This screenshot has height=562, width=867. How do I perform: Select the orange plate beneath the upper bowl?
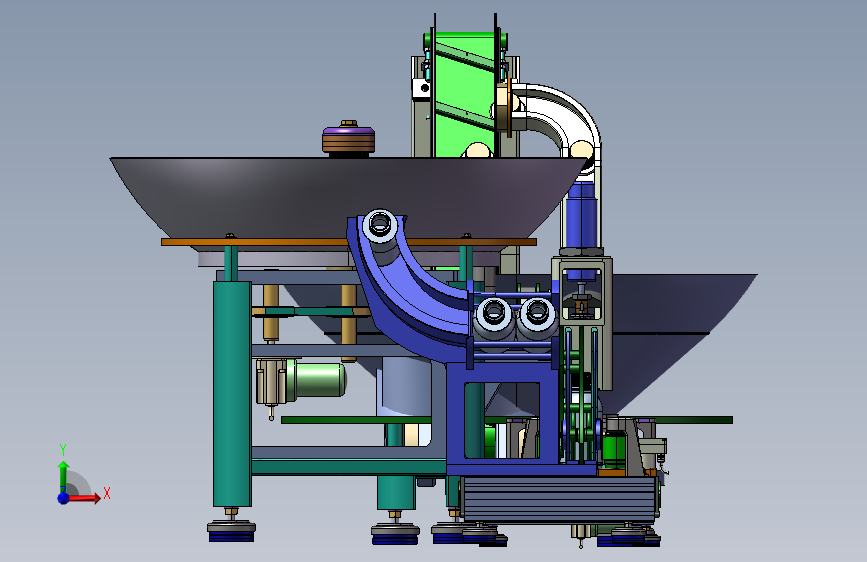348,242
